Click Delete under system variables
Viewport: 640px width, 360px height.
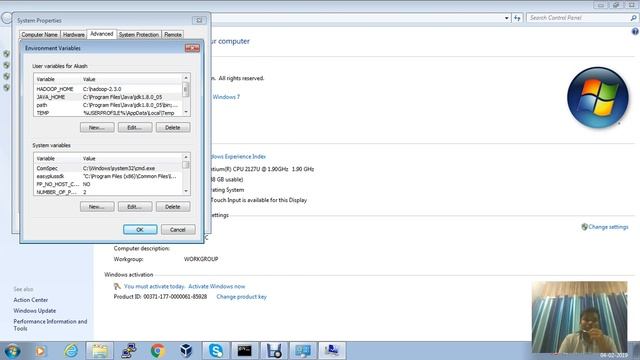(173, 207)
